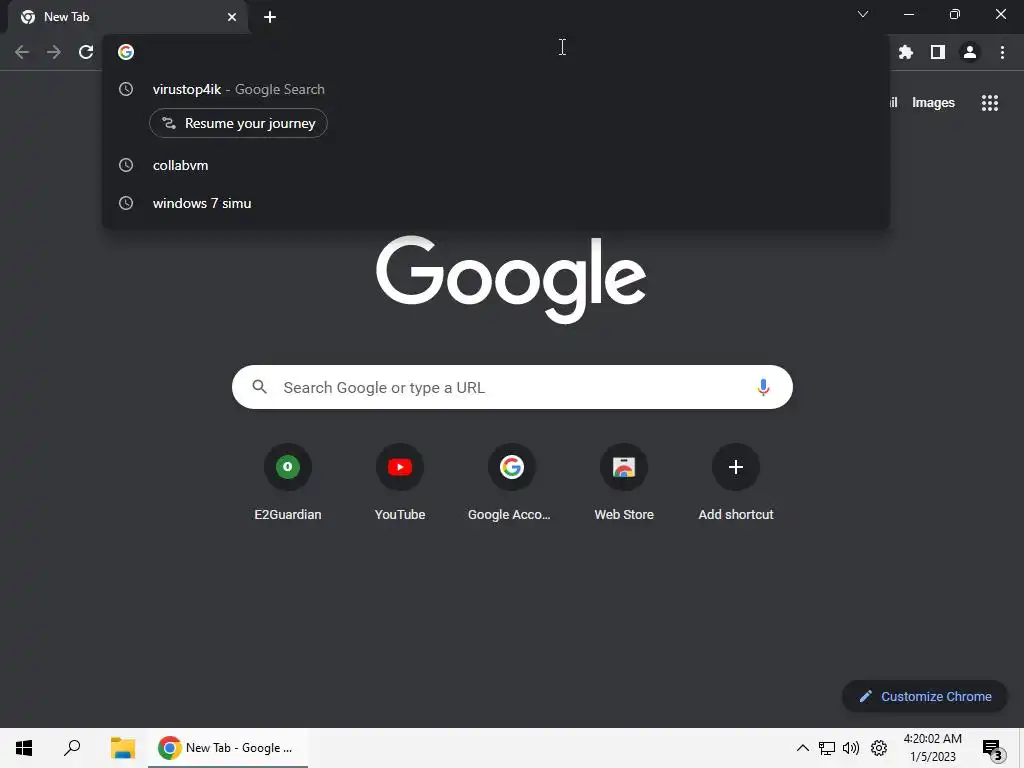The height and width of the screenshot is (768, 1024).
Task: Click the Google logo
Action: click(511, 280)
